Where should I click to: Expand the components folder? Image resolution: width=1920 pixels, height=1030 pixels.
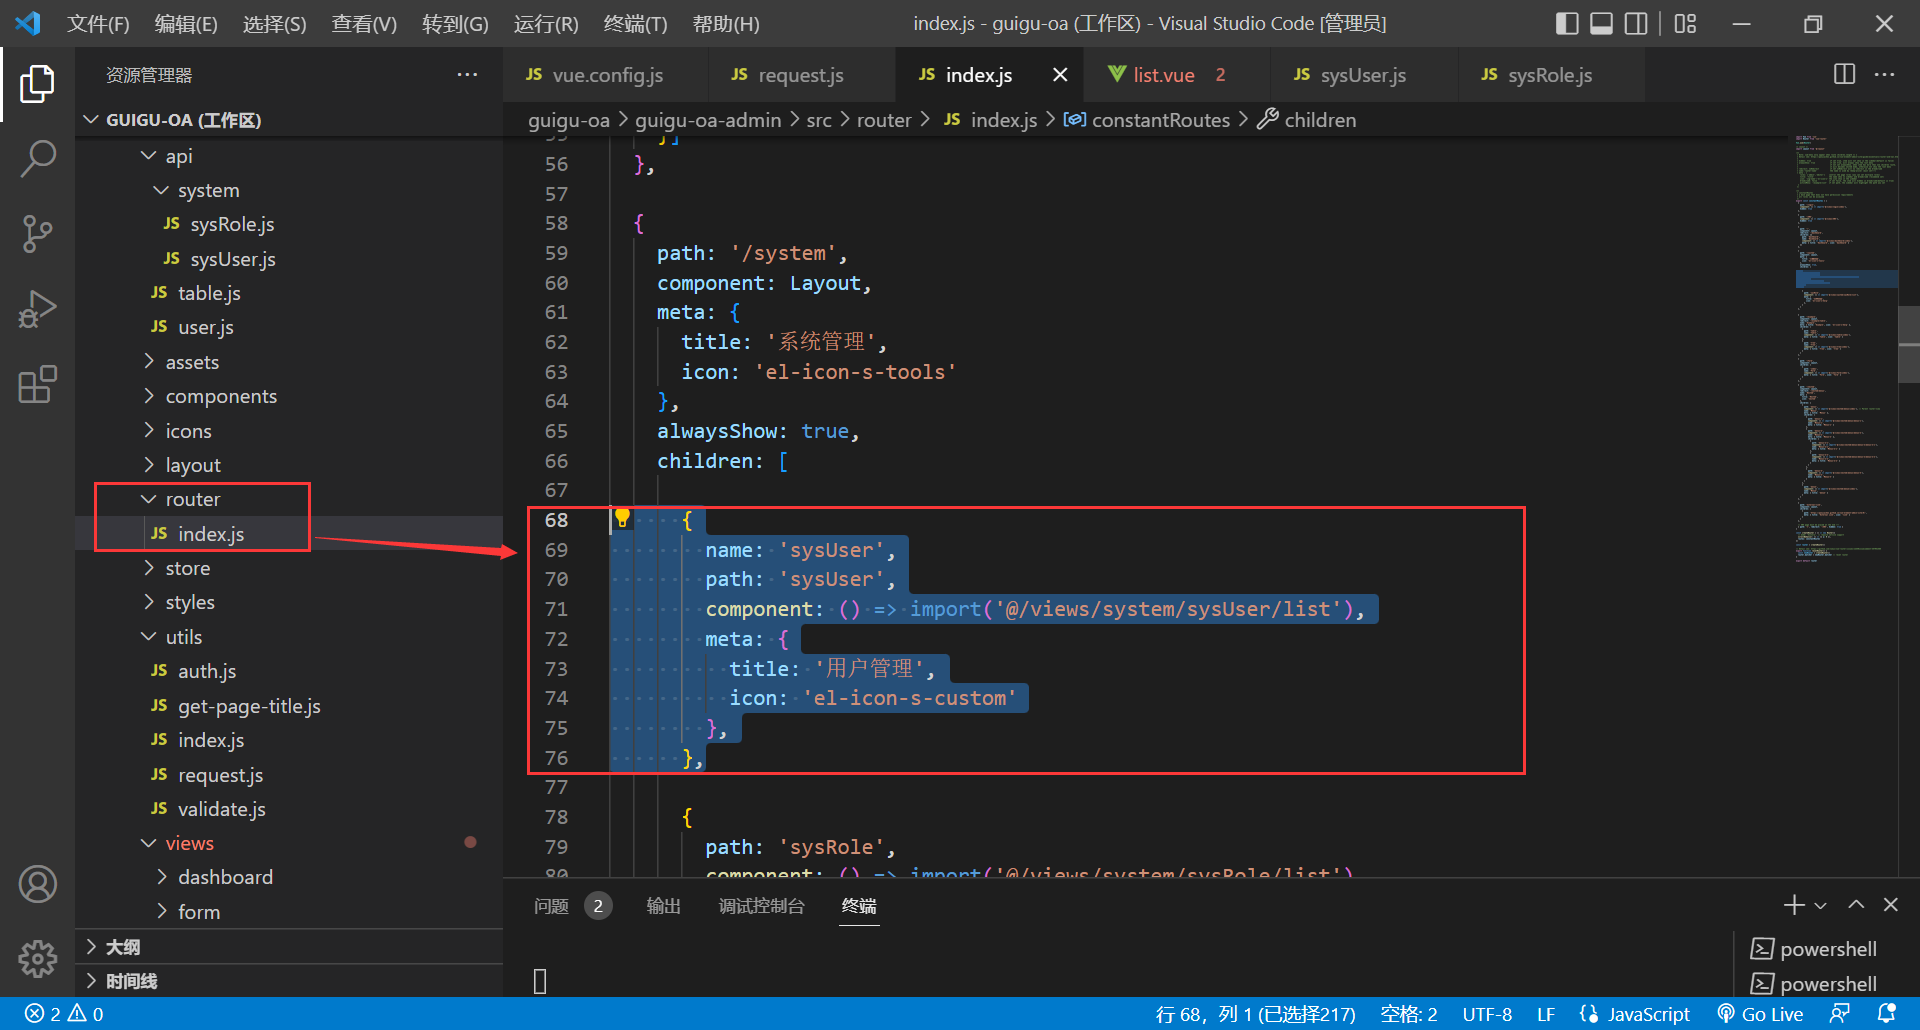pyautogui.click(x=220, y=396)
